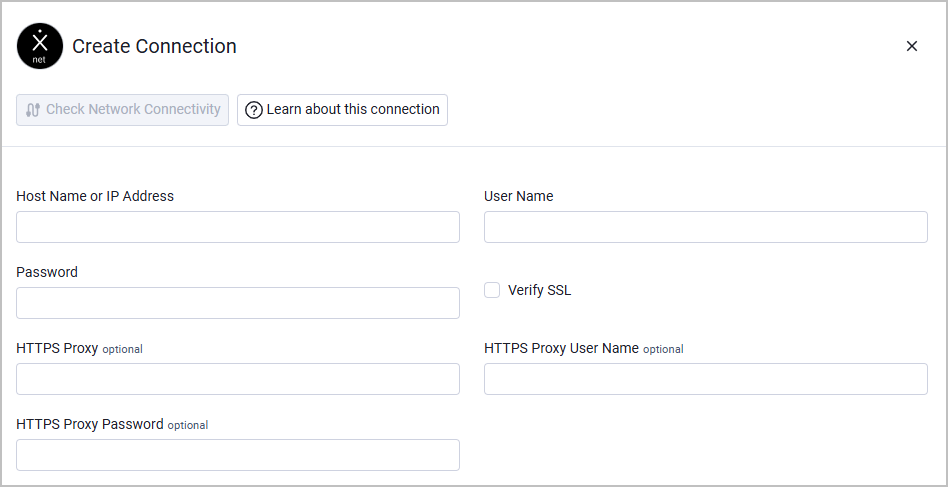Viewport: 948px width, 487px height.
Task: Click the HTTPS Proxy label text
Action: [x=57, y=349]
